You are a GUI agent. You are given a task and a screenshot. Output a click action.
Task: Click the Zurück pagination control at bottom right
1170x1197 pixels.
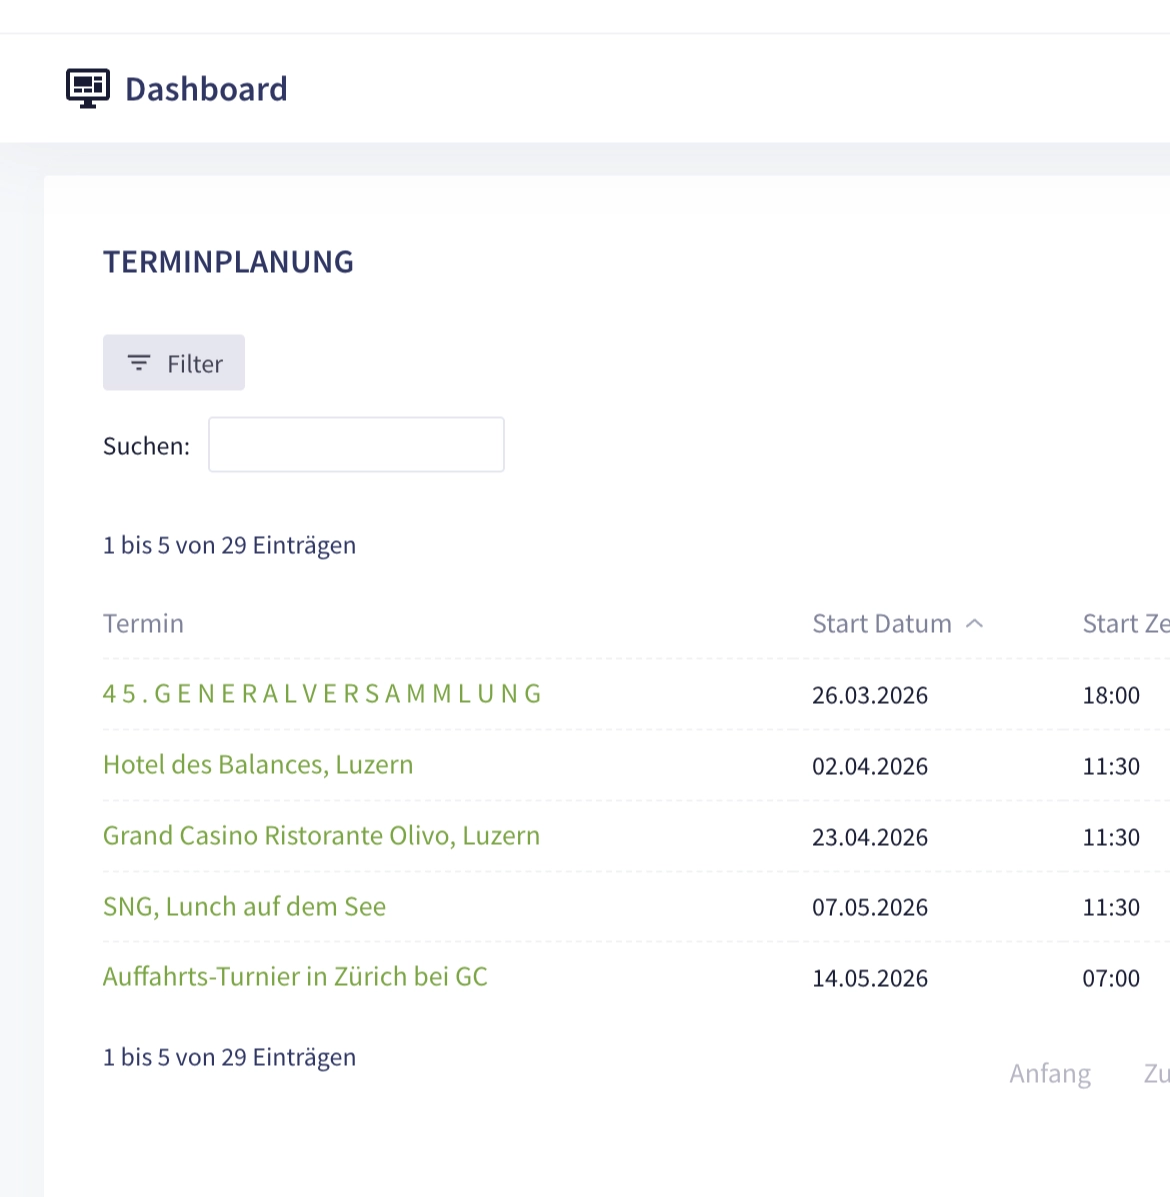point(1157,1073)
